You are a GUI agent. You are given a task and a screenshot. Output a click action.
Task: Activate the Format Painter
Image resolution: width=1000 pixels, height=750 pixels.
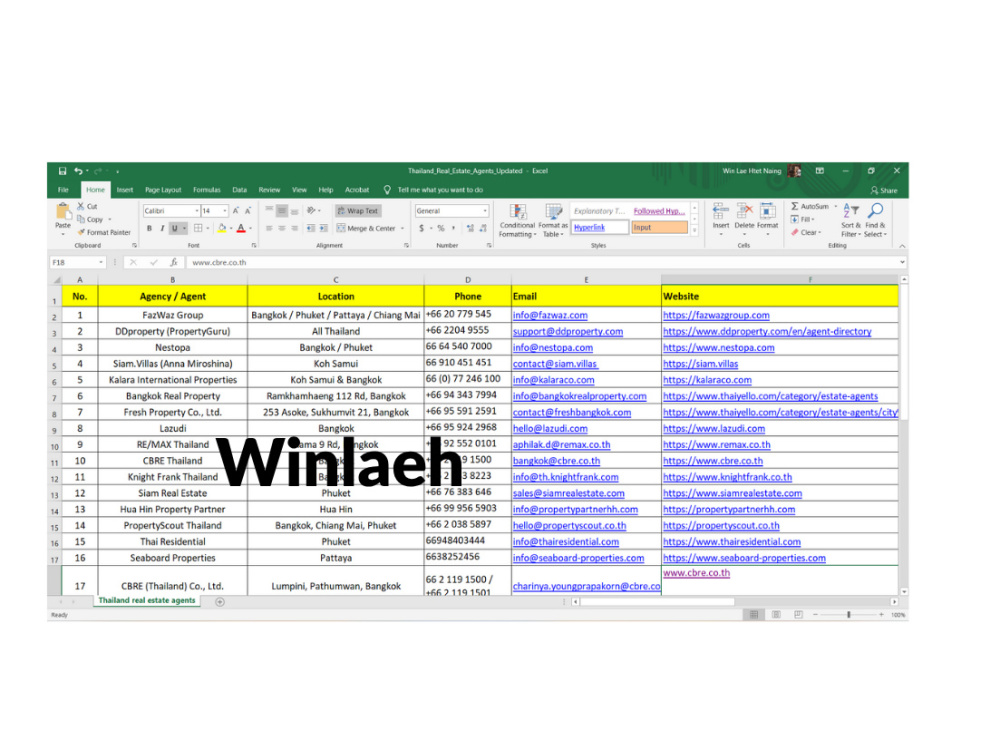pos(104,232)
